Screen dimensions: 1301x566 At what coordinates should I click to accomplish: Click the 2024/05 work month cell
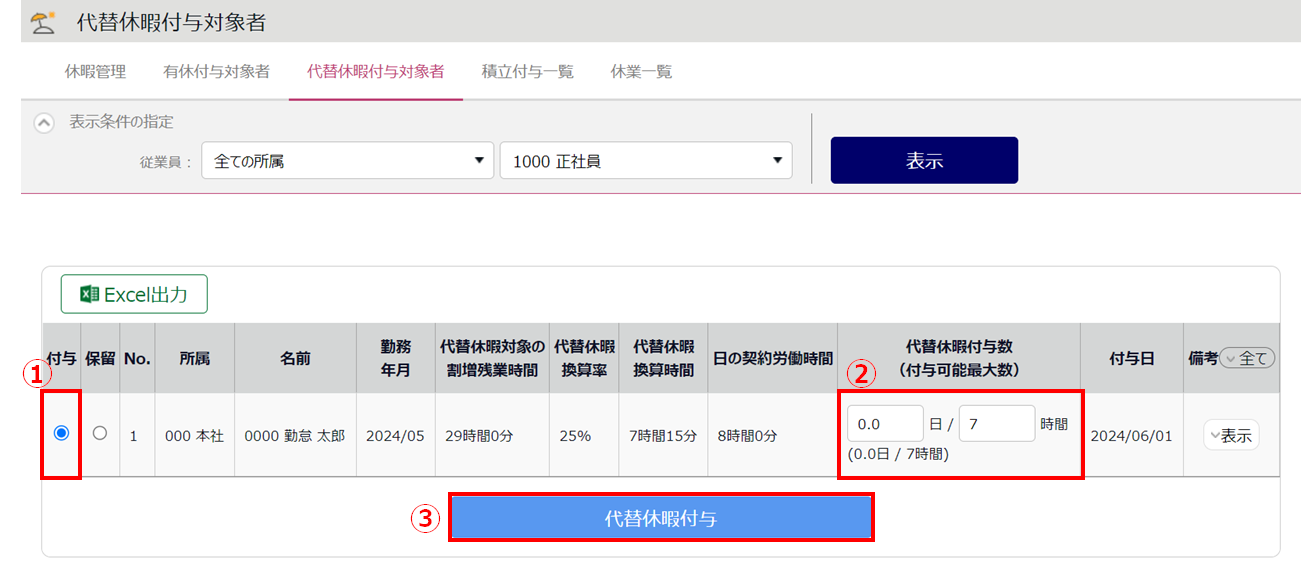click(x=396, y=436)
